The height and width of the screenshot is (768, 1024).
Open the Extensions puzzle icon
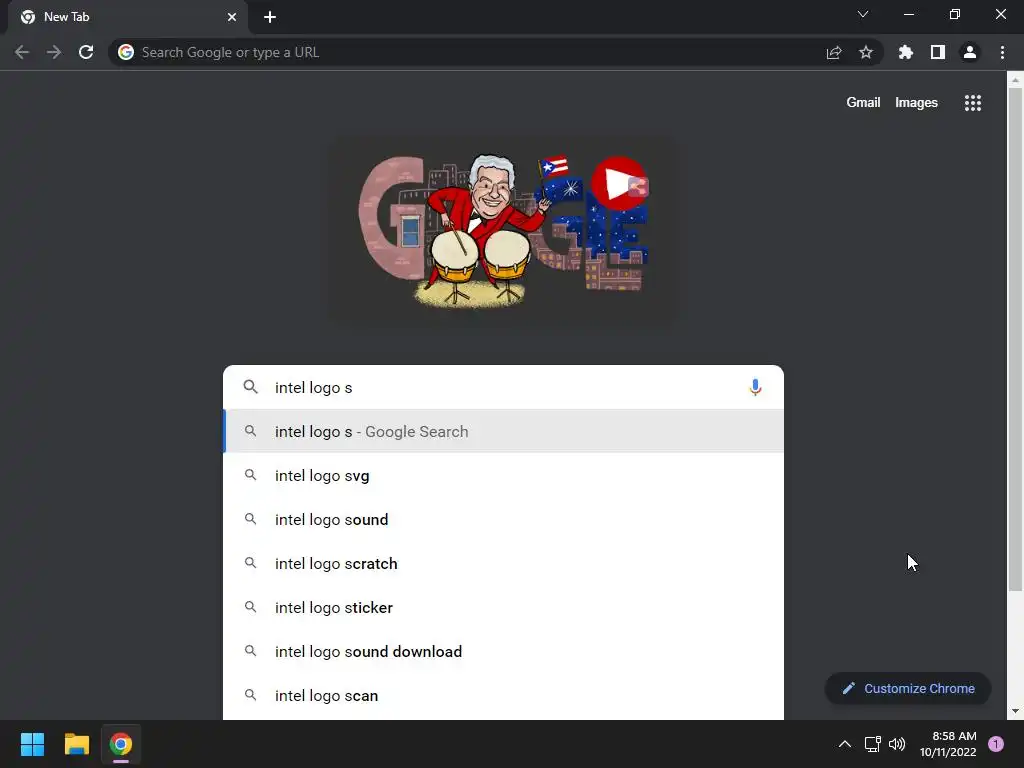[906, 52]
